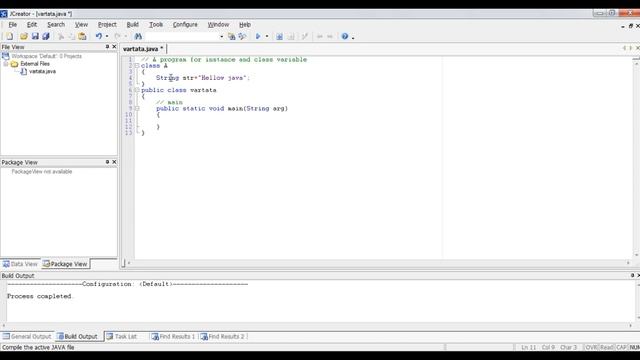Click the next editor tab arrow
The image size is (640, 360).
click(x=631, y=48)
